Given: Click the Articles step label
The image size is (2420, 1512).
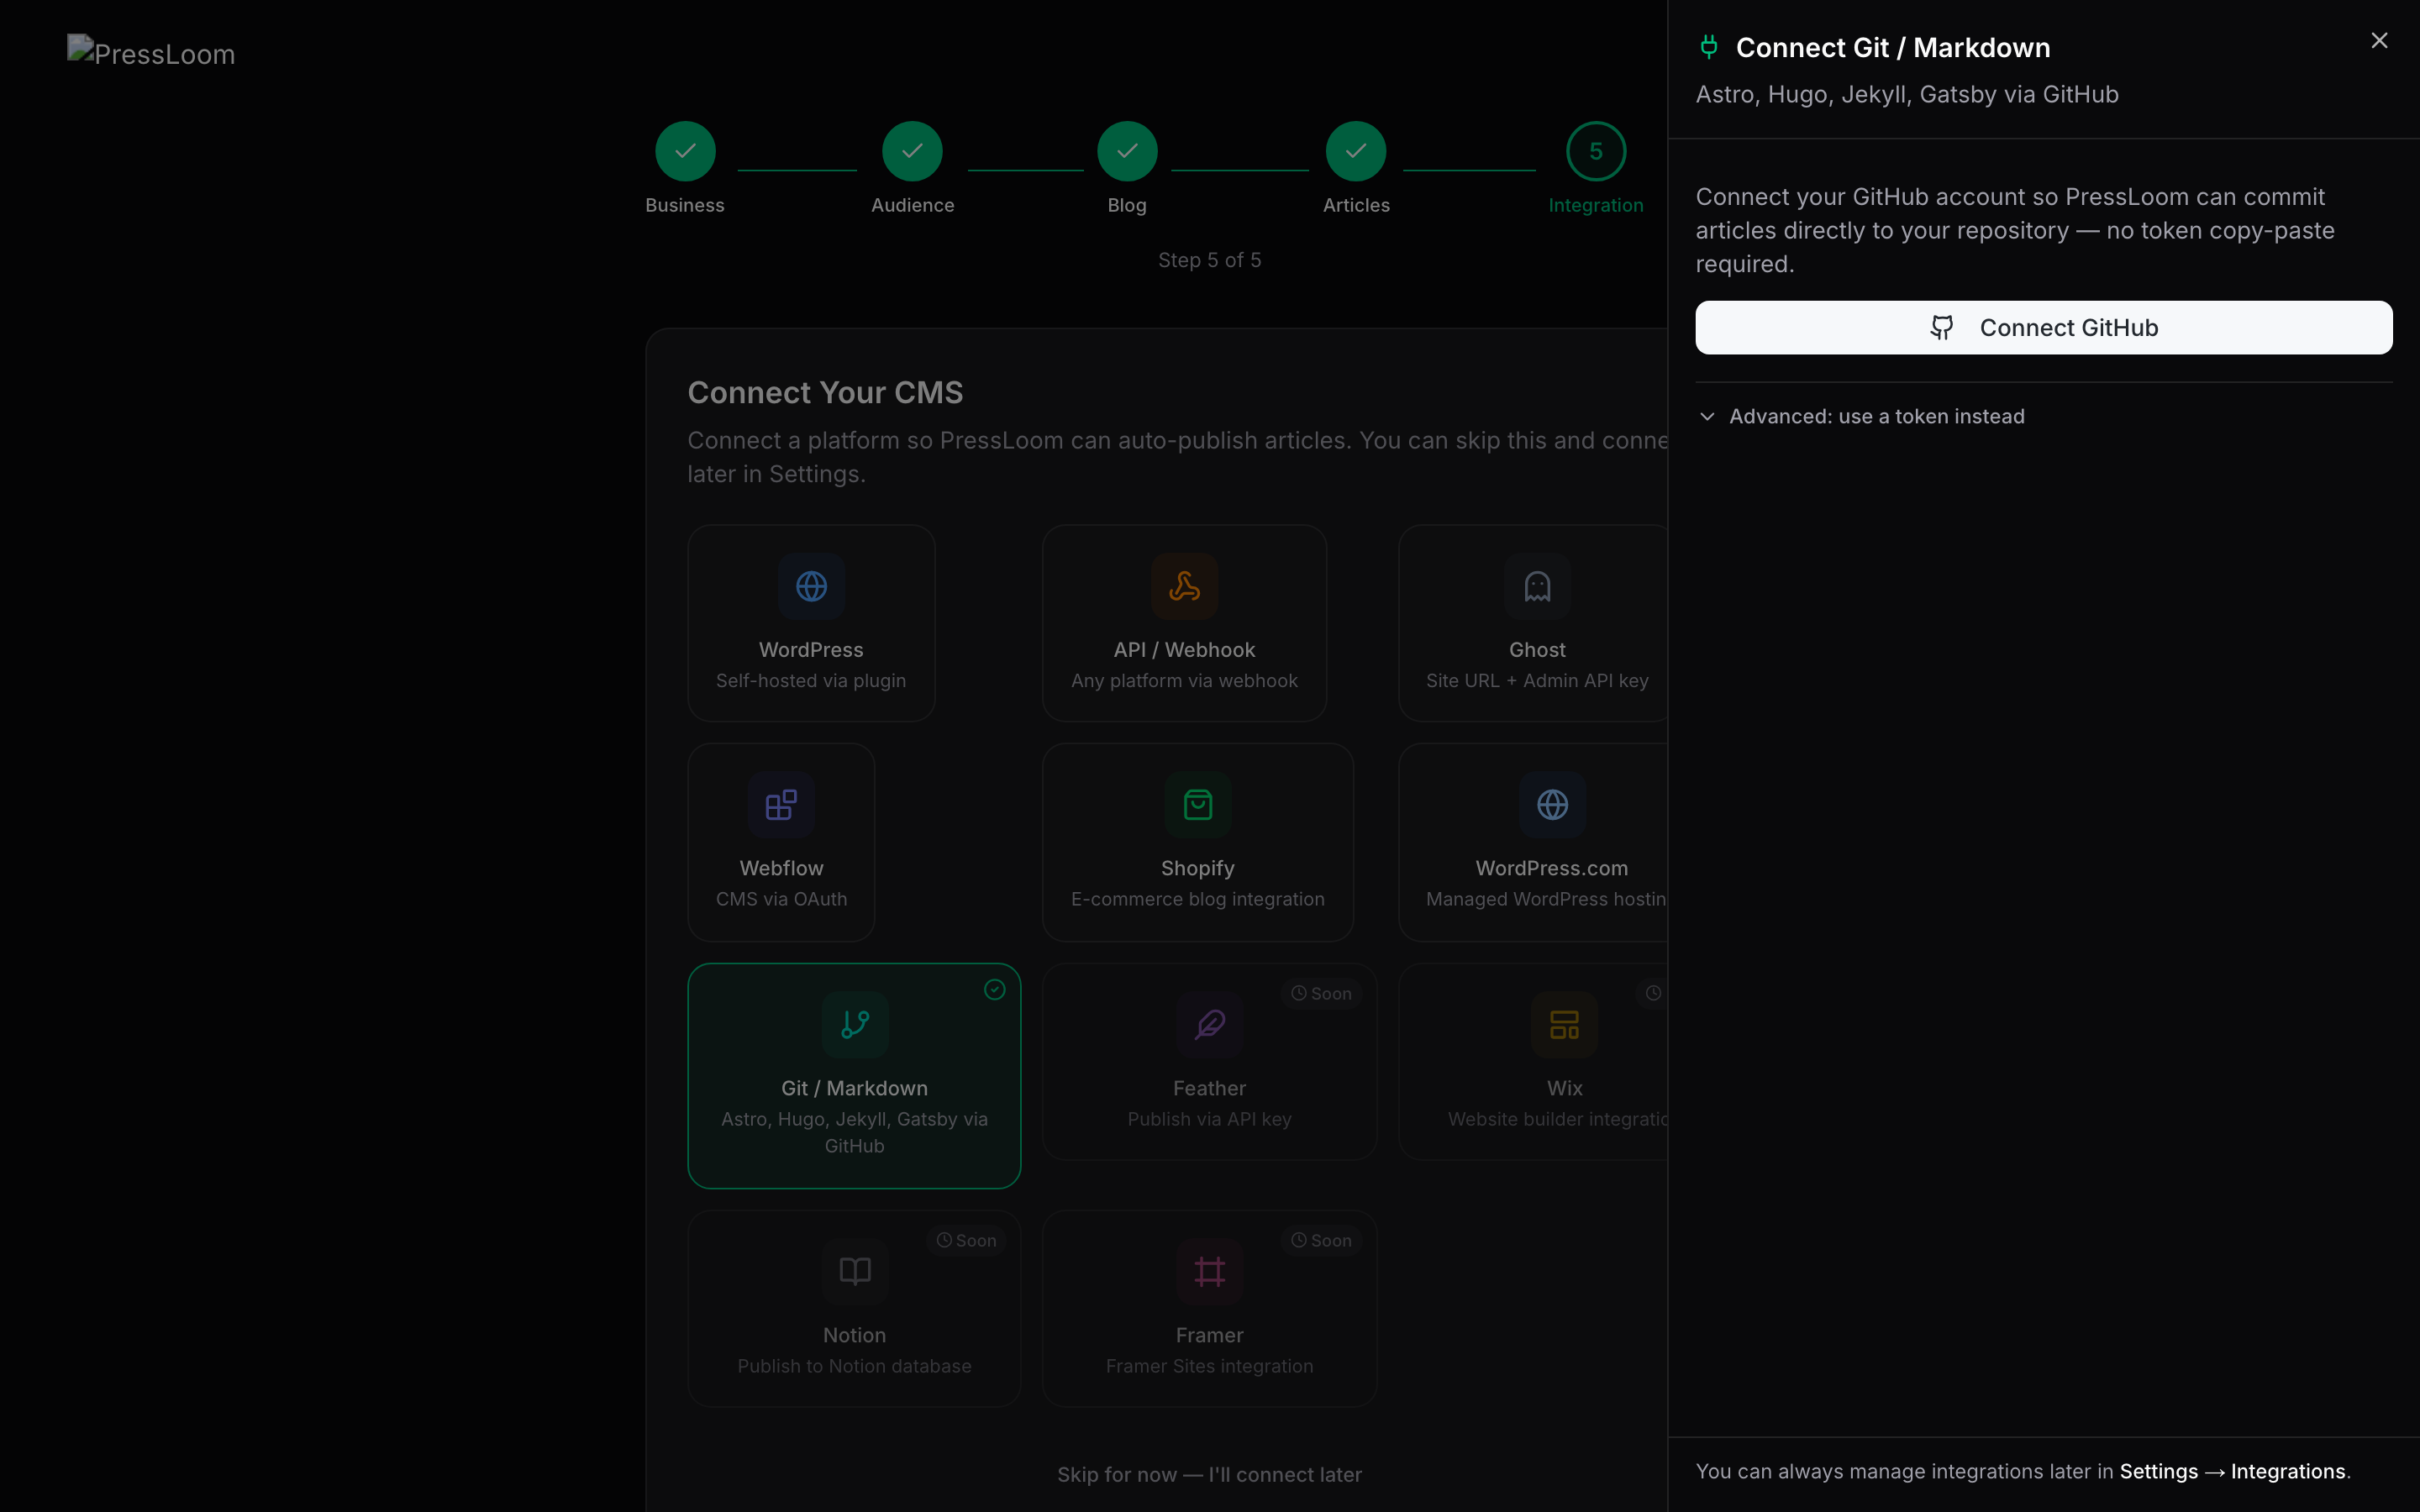Looking at the screenshot, I should point(1356,205).
